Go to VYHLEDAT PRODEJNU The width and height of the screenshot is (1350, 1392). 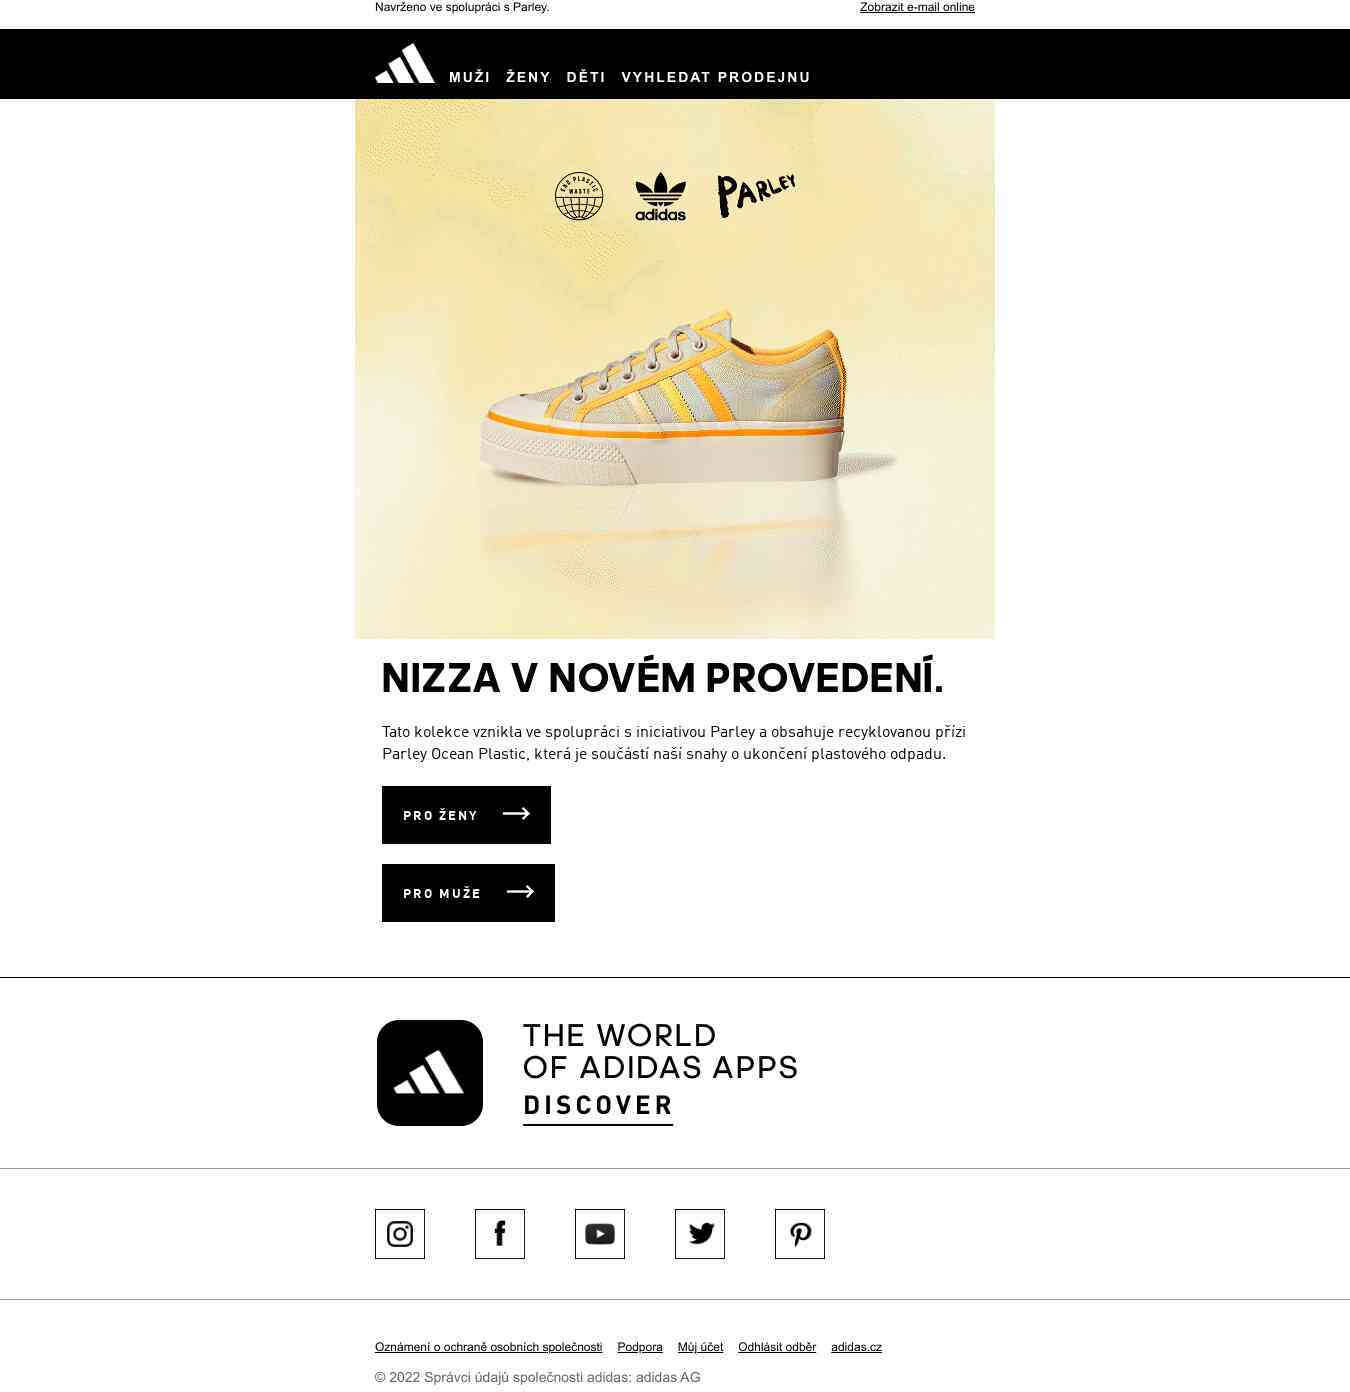(x=716, y=77)
